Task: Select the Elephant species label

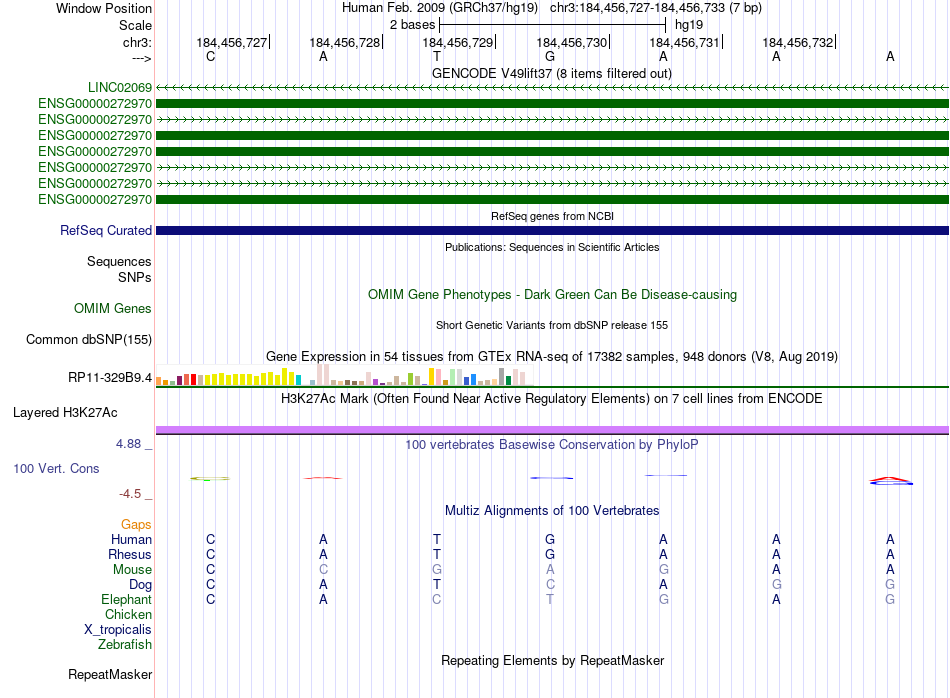Action: (x=127, y=599)
